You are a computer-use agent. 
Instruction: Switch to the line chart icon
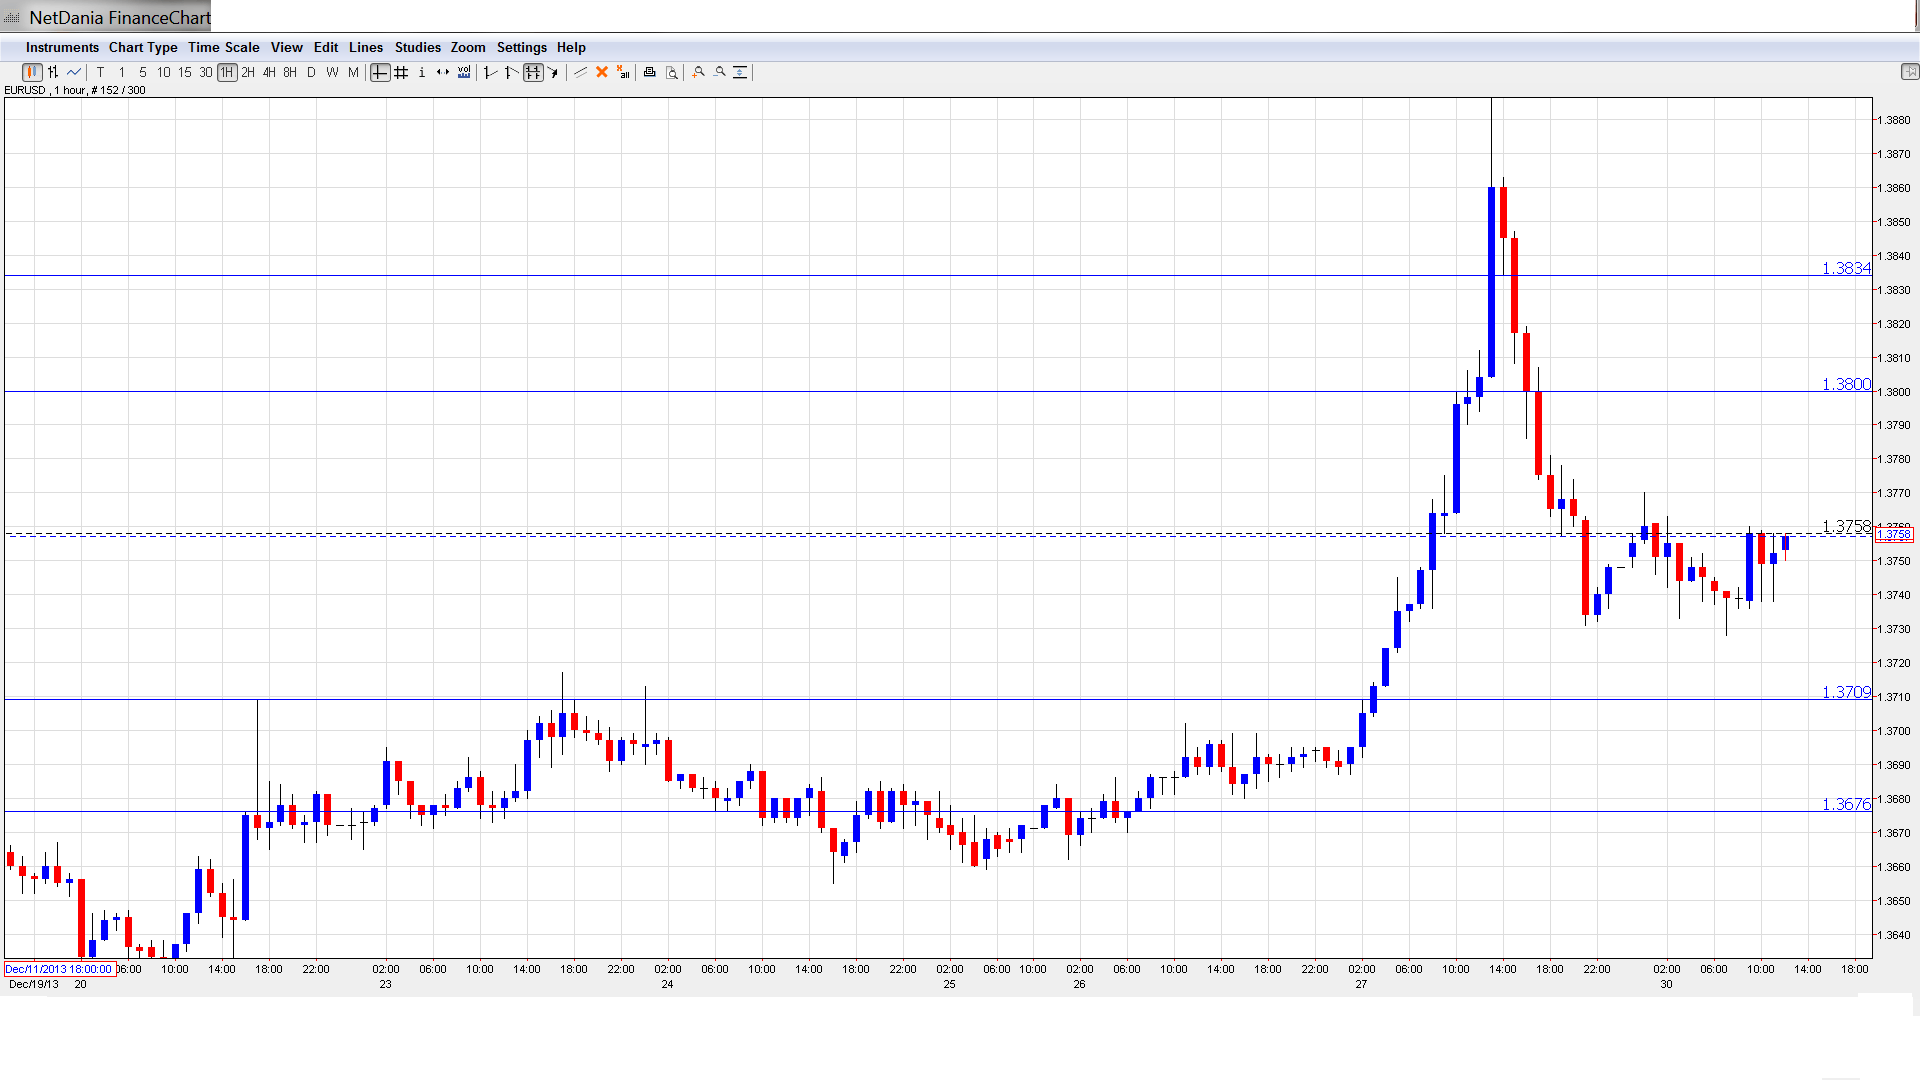(x=74, y=72)
